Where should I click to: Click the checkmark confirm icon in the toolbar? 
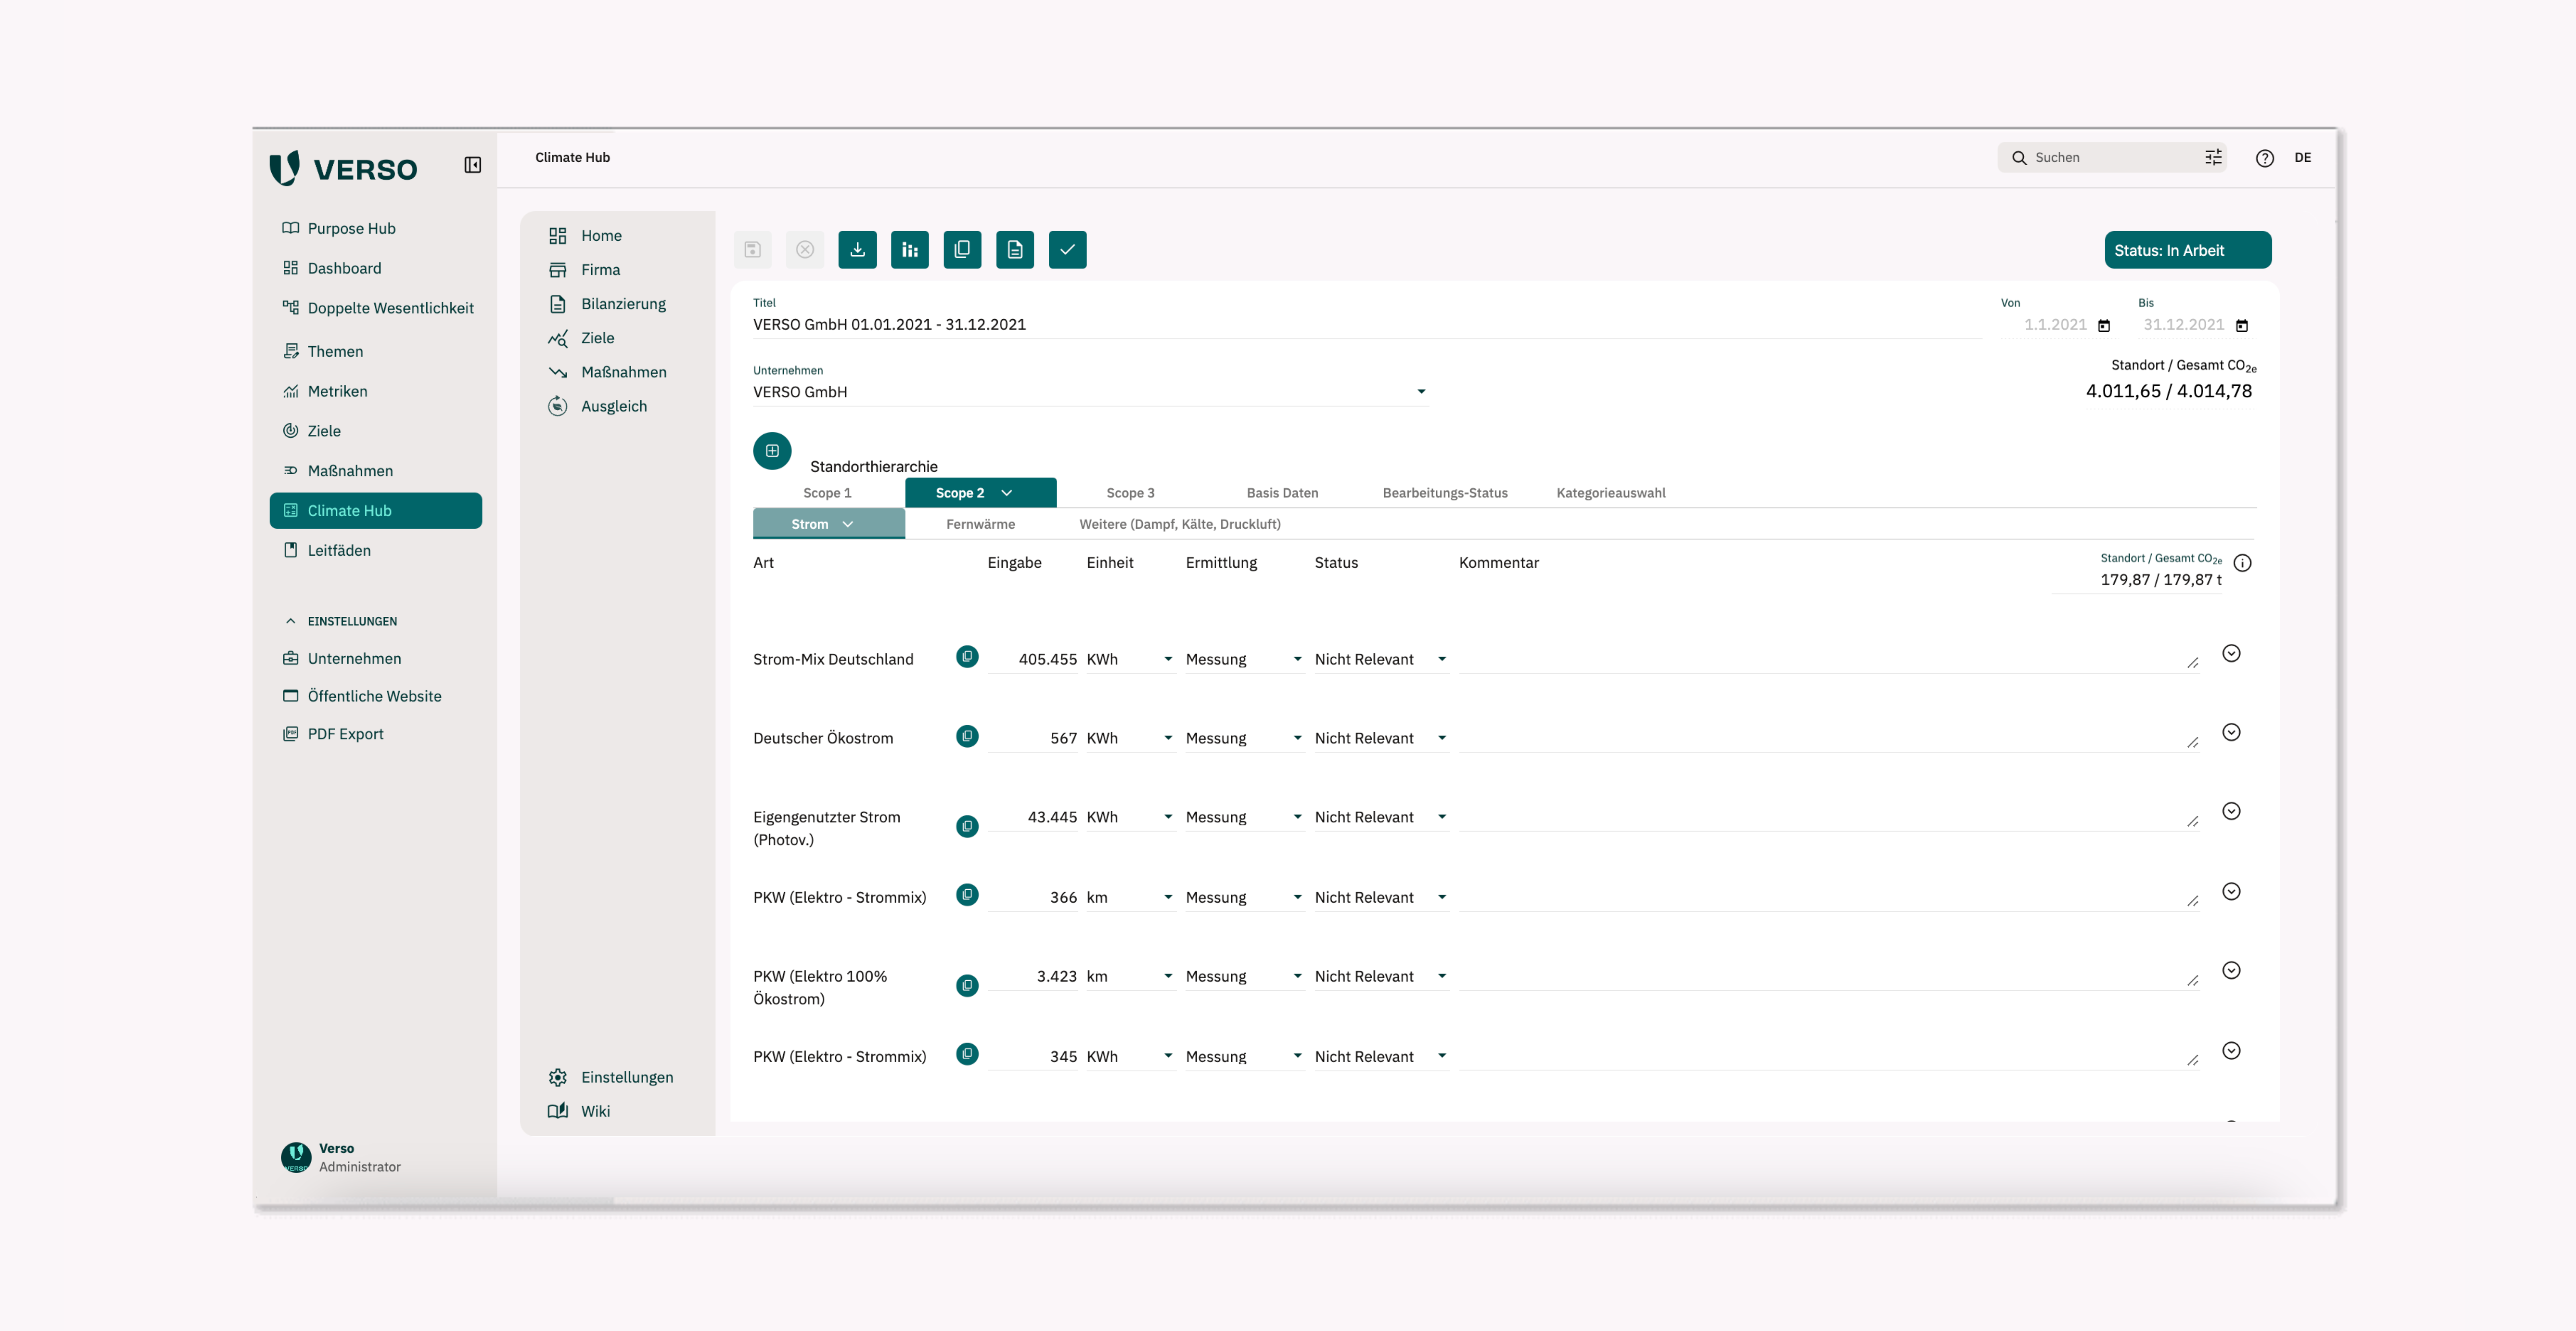click(x=1067, y=249)
